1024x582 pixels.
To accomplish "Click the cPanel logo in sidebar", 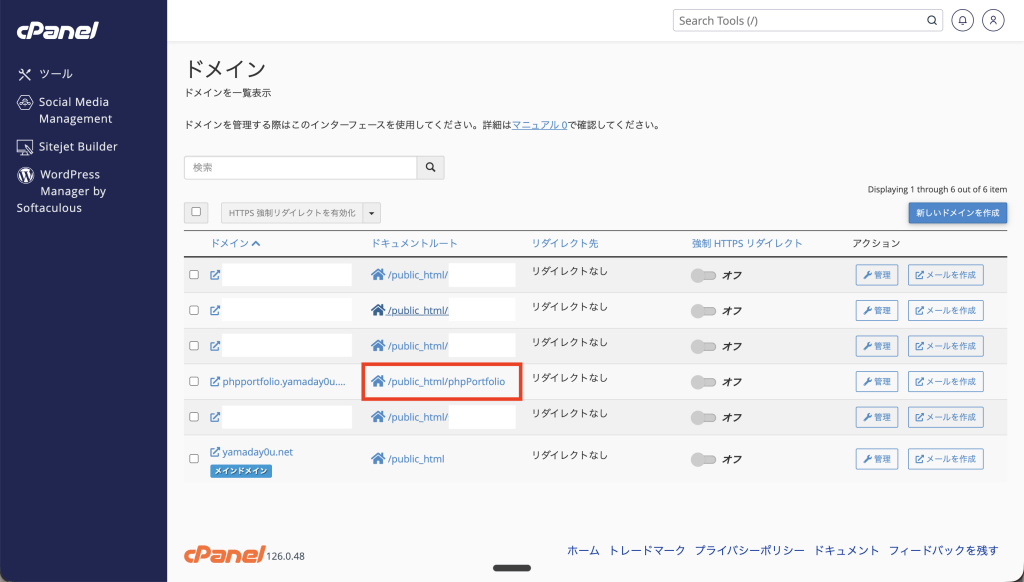I will (57, 30).
